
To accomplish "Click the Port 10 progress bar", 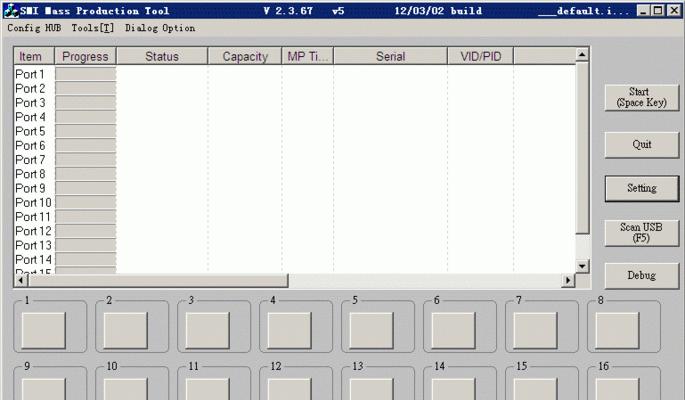I will (x=86, y=203).
